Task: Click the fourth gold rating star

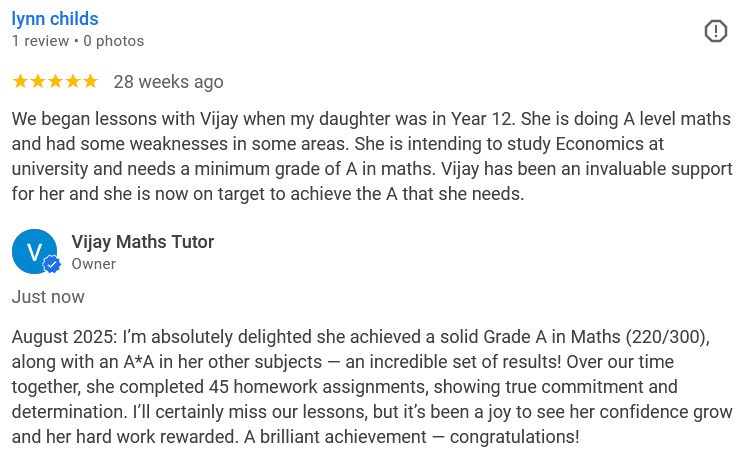Action: pos(73,81)
